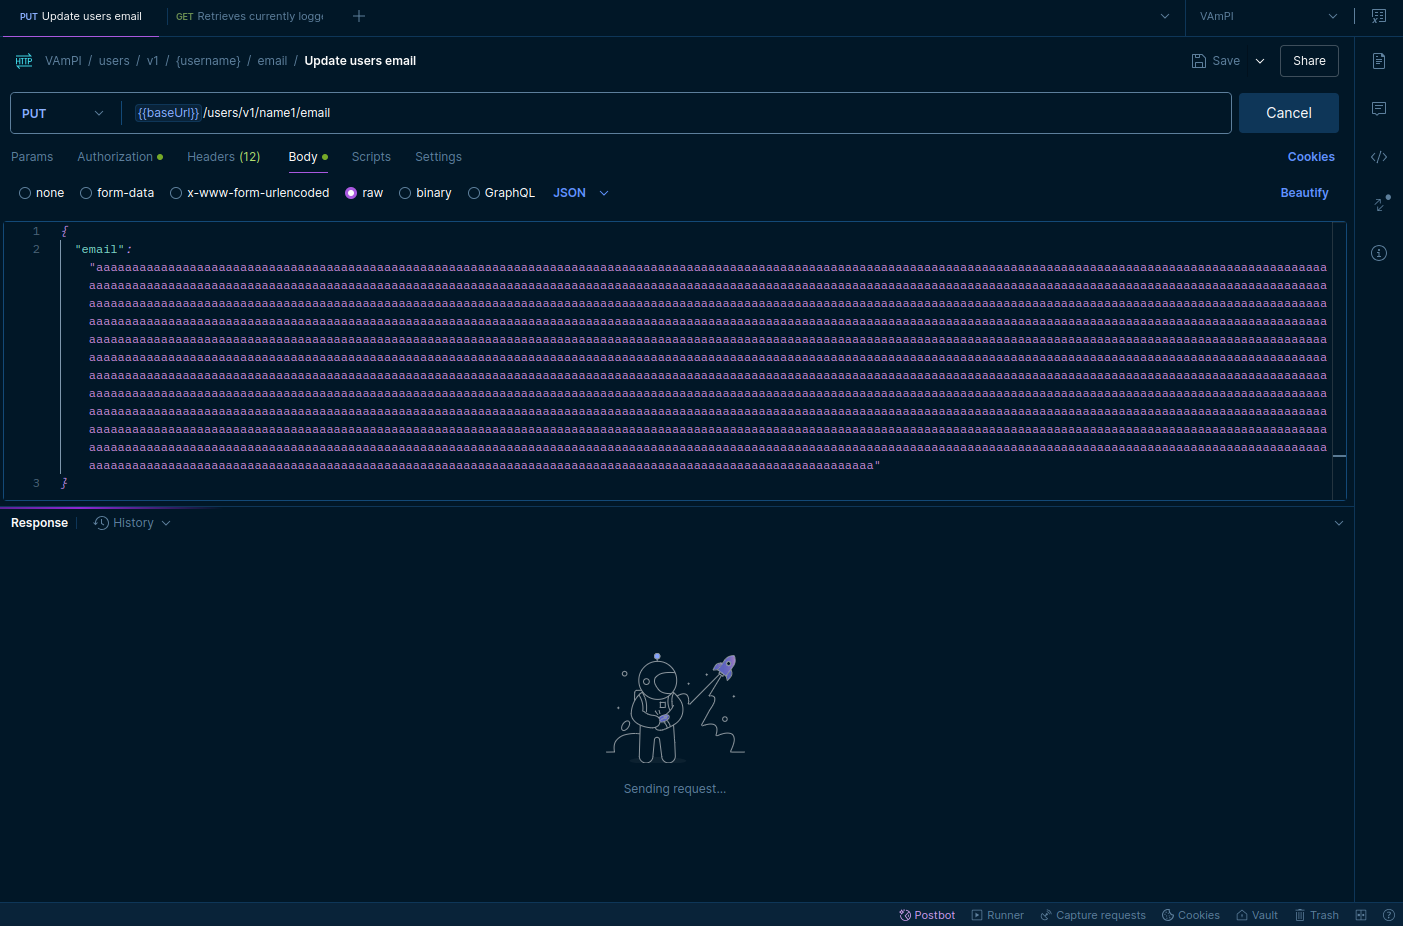Open the Trash in the status bar
Image resolution: width=1403 pixels, height=926 pixels.
[x=1316, y=915]
